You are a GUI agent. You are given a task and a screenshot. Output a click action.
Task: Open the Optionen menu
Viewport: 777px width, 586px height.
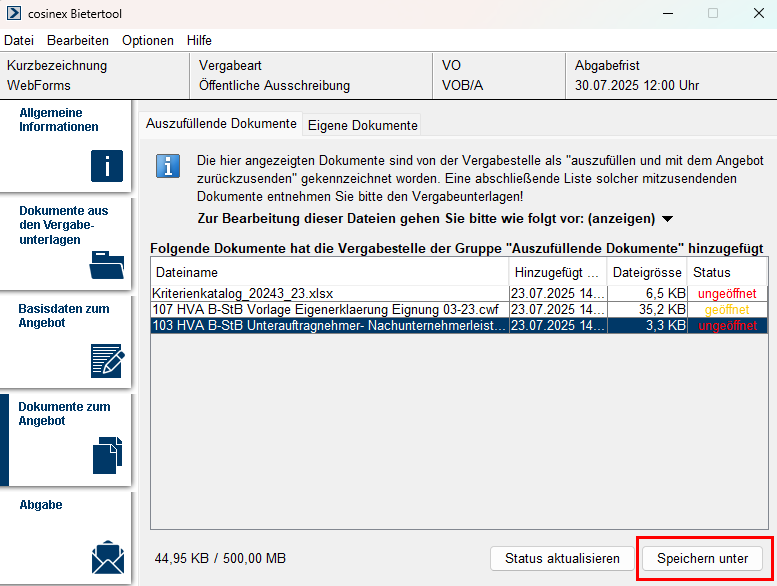148,40
